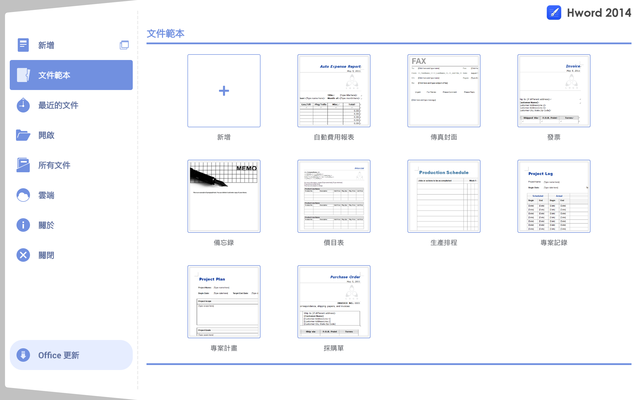Select 文件範本 menu label

click(54, 75)
